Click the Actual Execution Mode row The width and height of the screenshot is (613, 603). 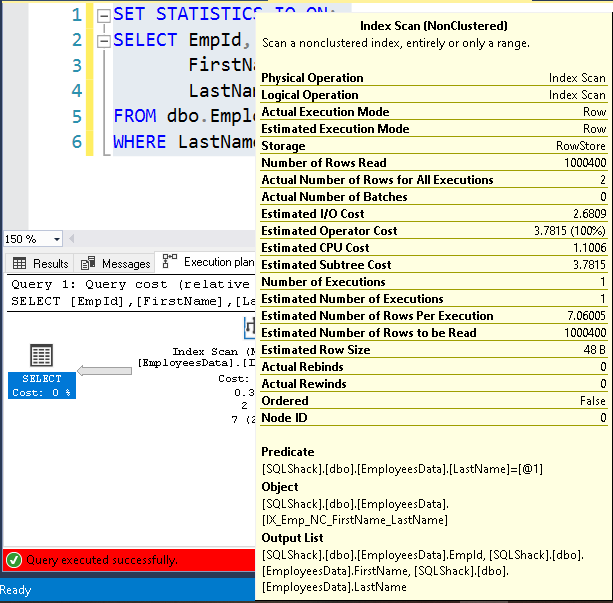pyautogui.click(x=434, y=112)
